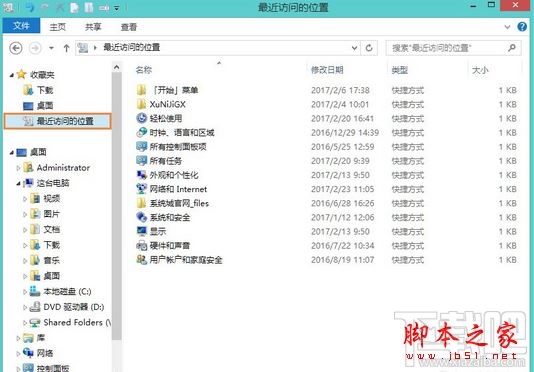
Task: Click the search magnifier icon
Action: pyautogui.click(x=512, y=48)
